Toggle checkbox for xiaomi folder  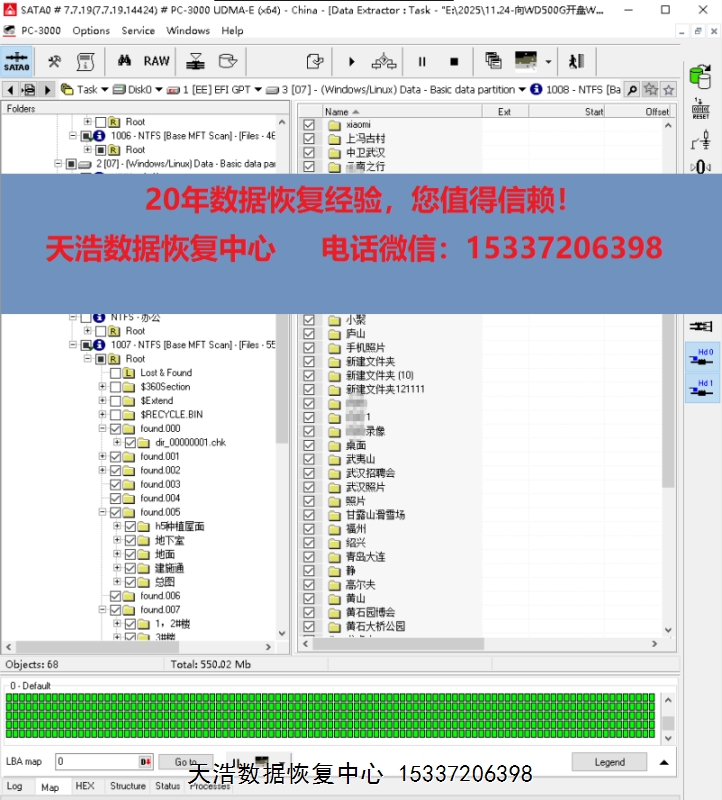[309, 125]
